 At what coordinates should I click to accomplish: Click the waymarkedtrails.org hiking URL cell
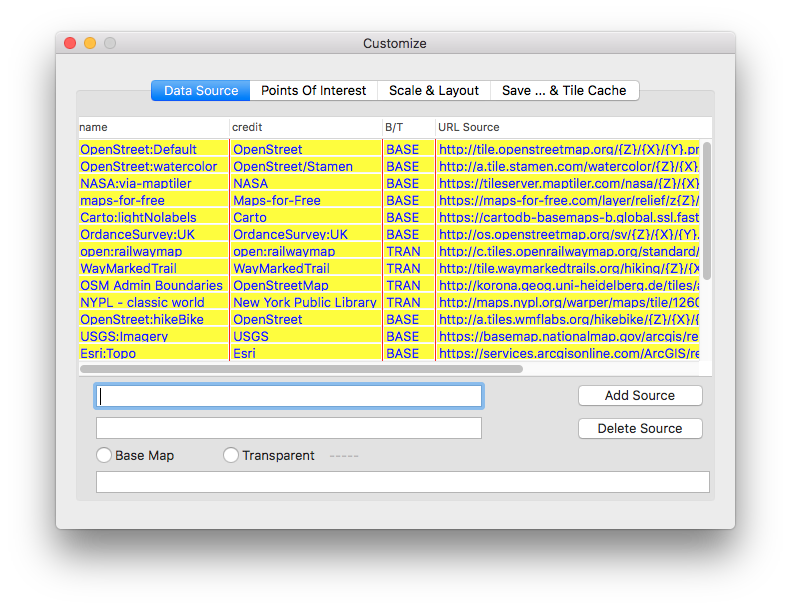pyautogui.click(x=568, y=268)
